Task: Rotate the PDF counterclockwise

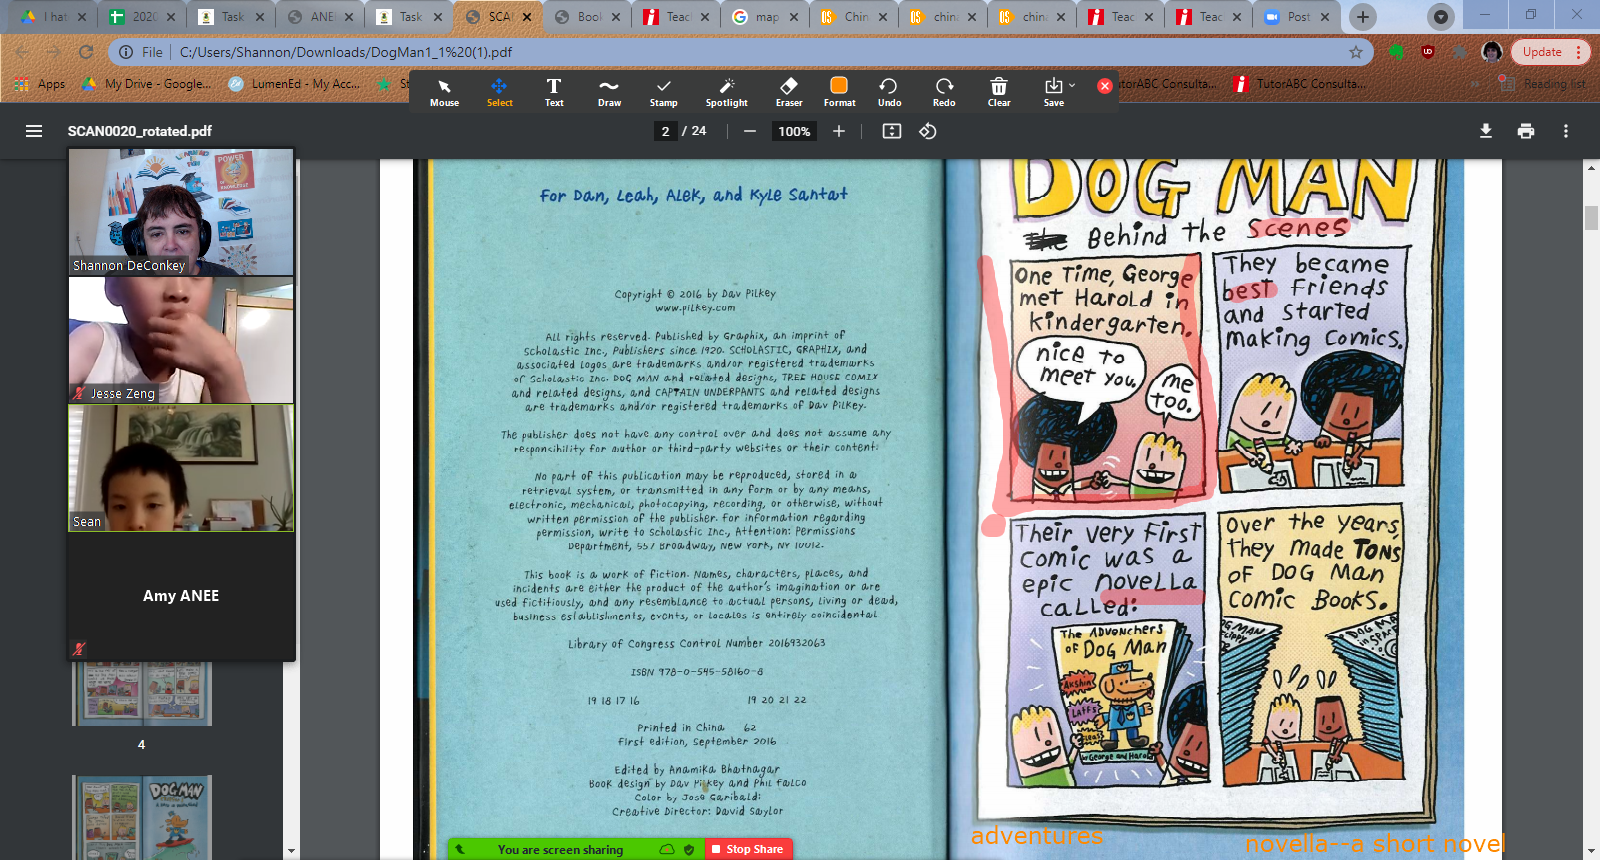Action: [x=928, y=131]
